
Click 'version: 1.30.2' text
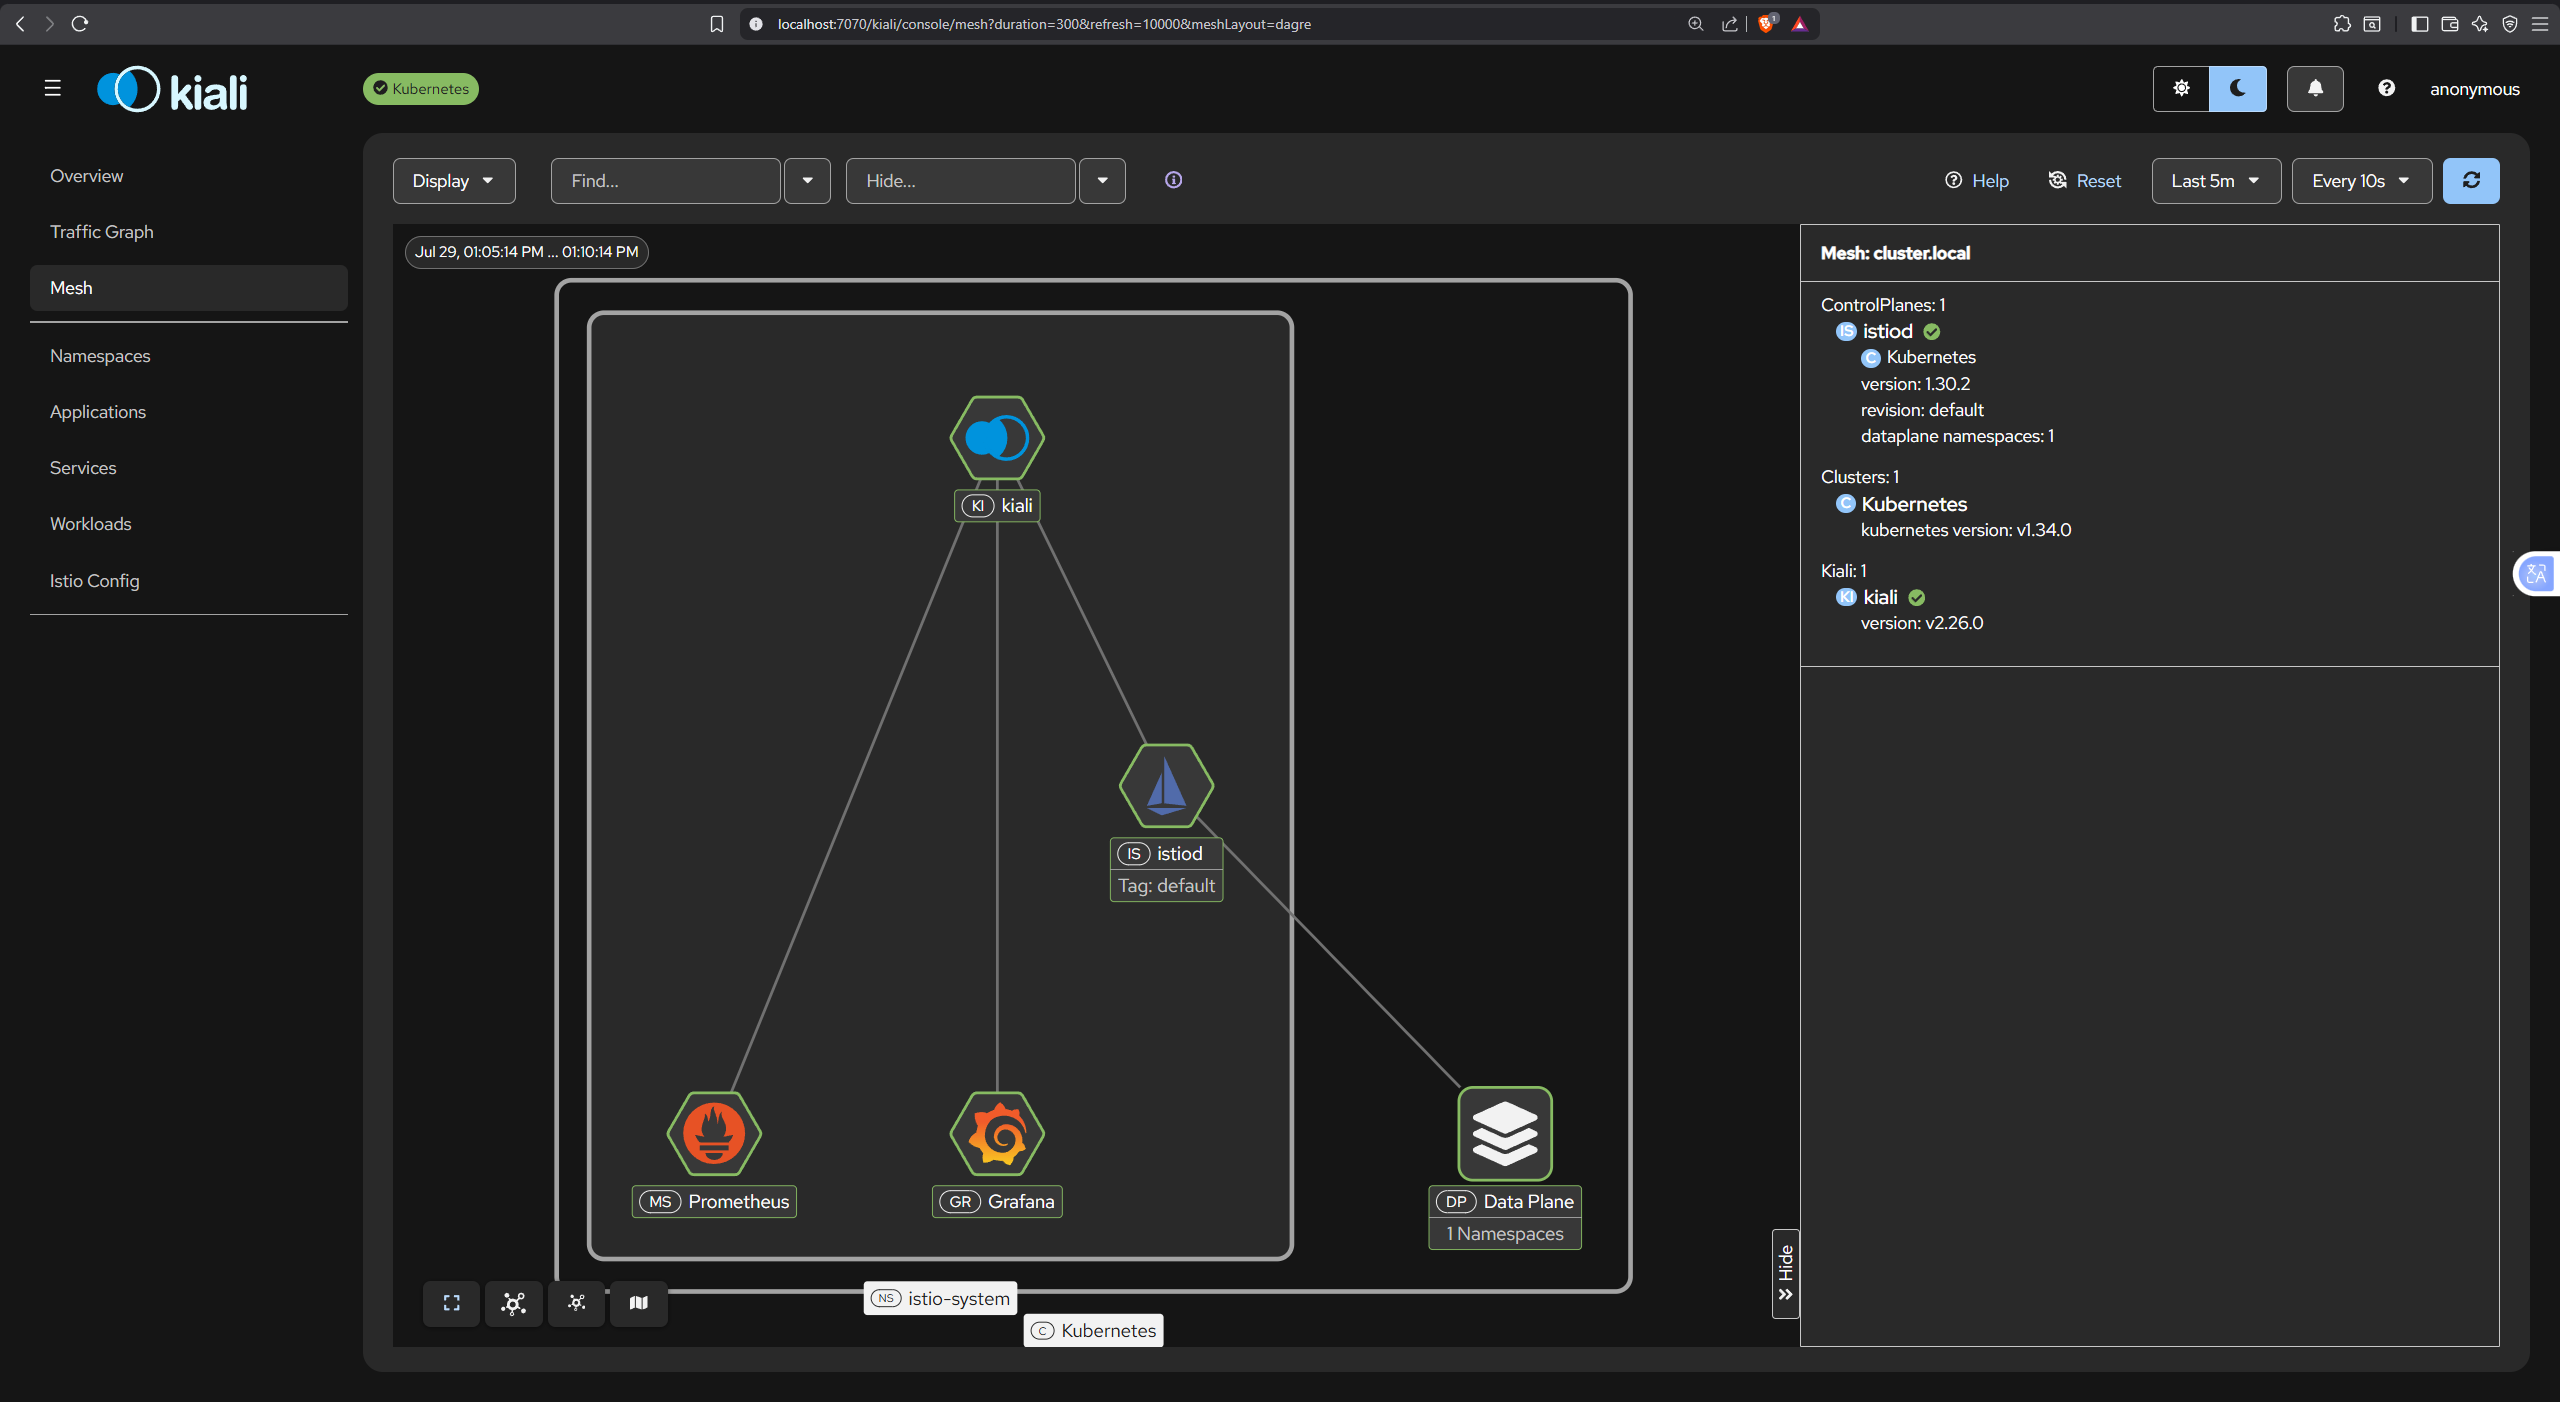tap(1915, 384)
